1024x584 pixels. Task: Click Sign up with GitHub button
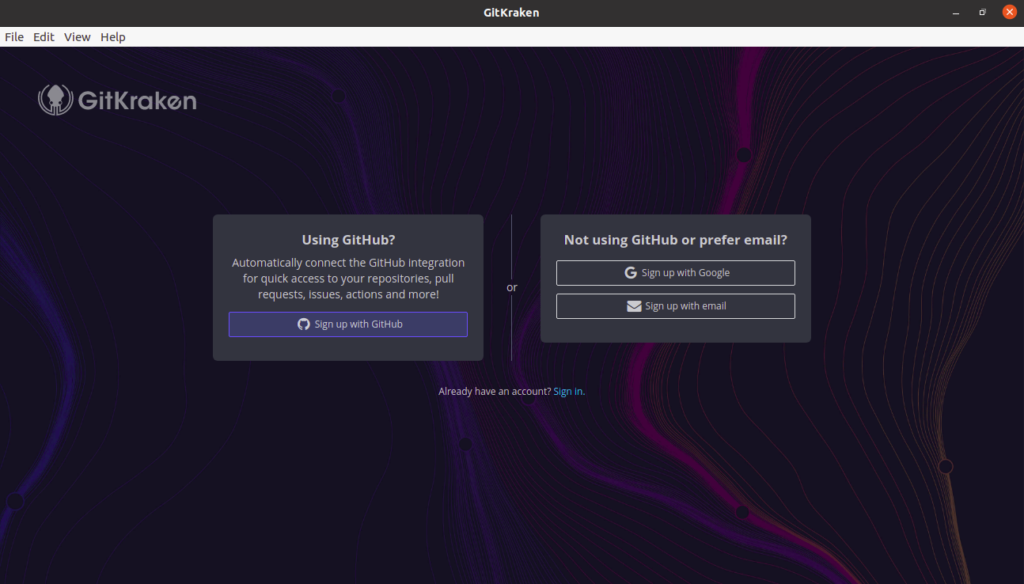click(x=348, y=324)
